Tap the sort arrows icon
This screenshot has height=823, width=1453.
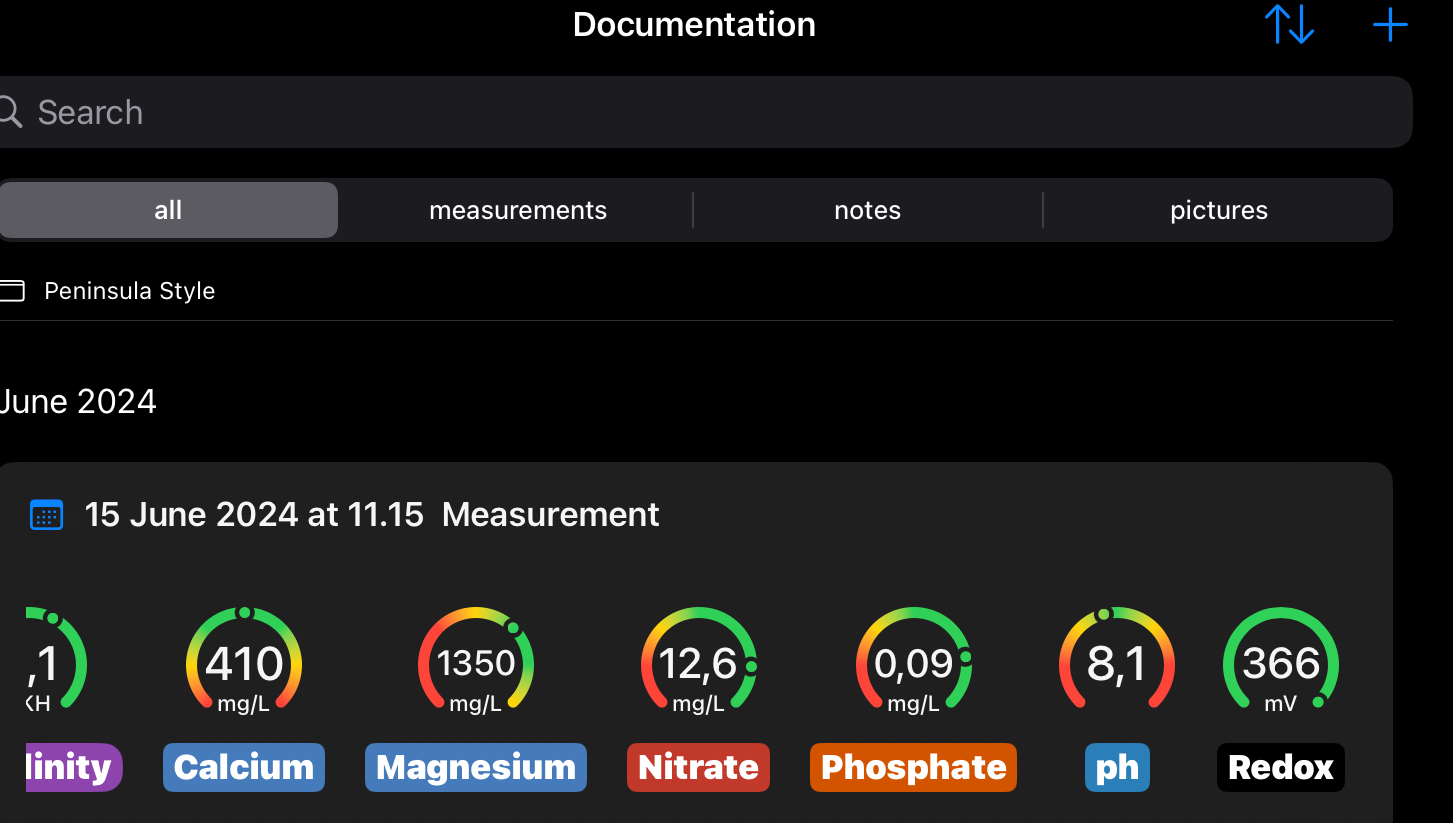[1289, 24]
